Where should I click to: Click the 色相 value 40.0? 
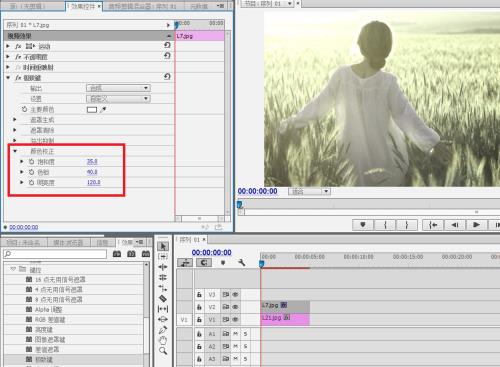92,172
